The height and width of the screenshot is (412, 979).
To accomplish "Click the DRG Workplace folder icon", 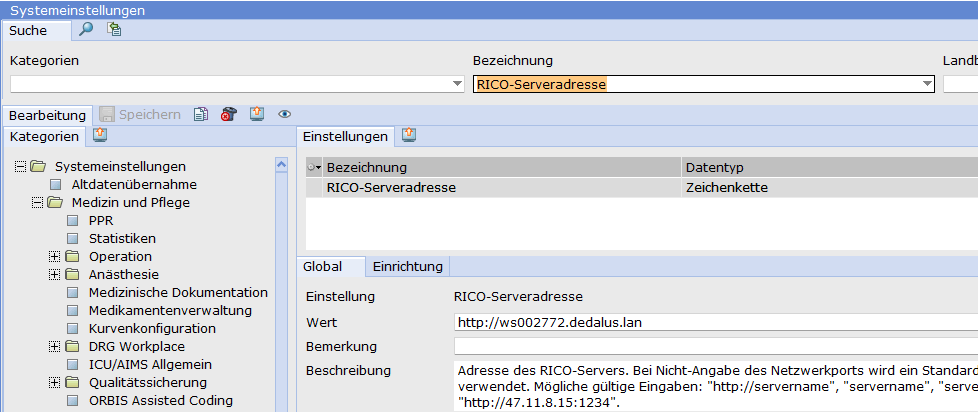I will pos(73,346).
